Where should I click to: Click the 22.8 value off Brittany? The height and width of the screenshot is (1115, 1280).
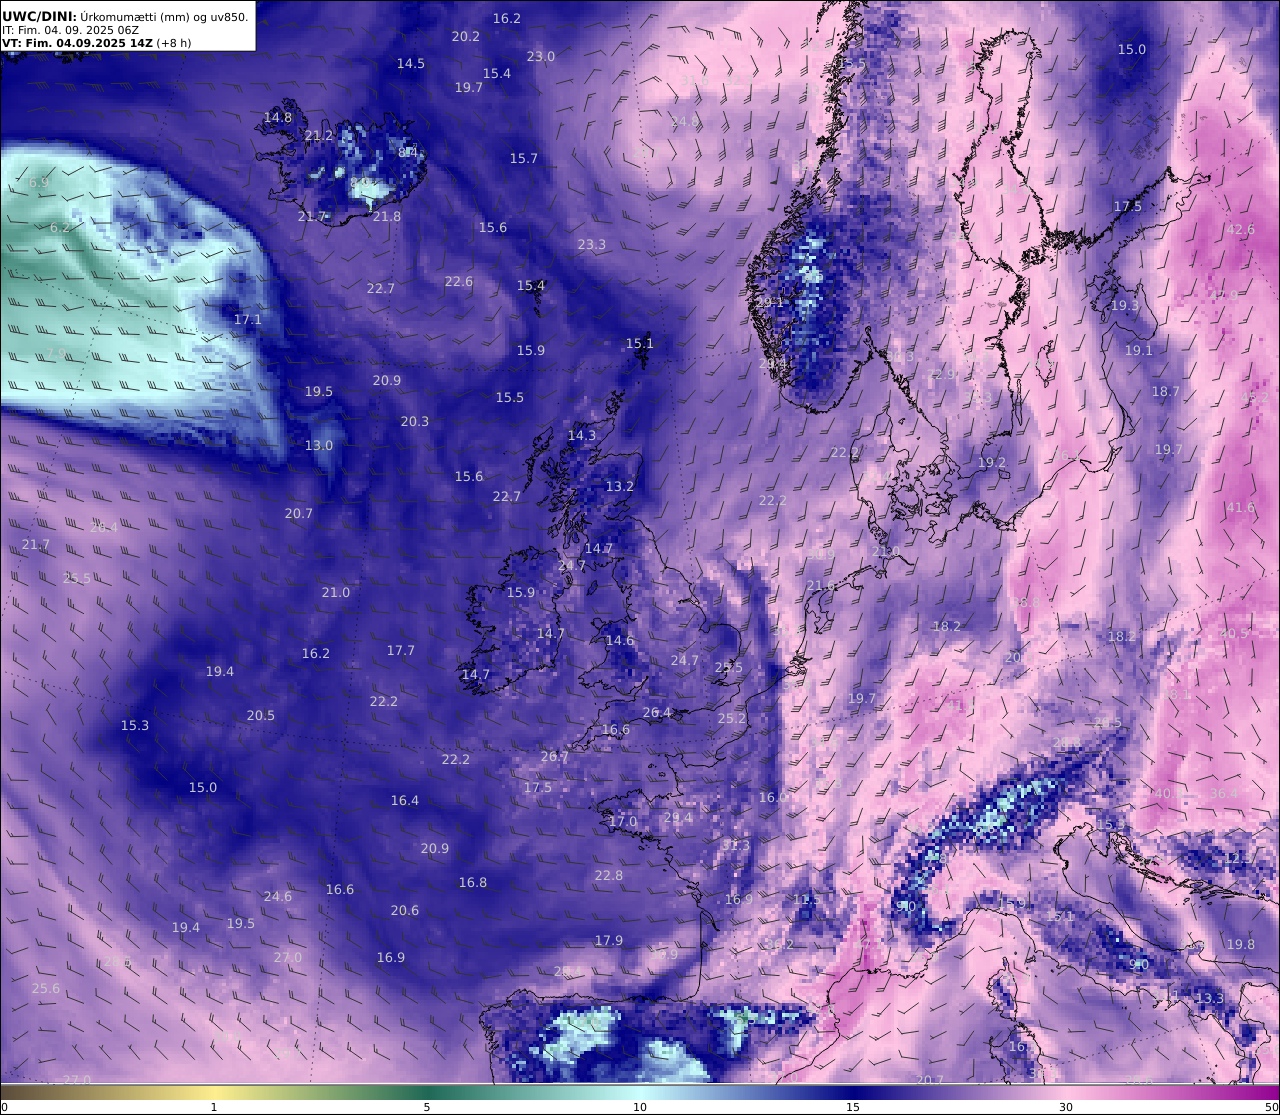609,875
